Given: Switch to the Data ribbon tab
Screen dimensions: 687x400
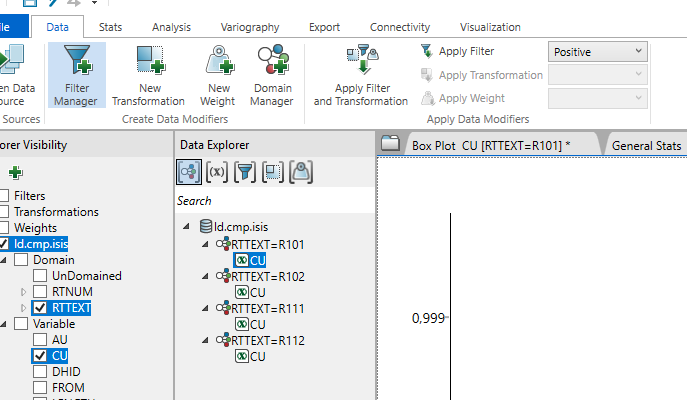Looking at the screenshot, I should pos(57,27).
